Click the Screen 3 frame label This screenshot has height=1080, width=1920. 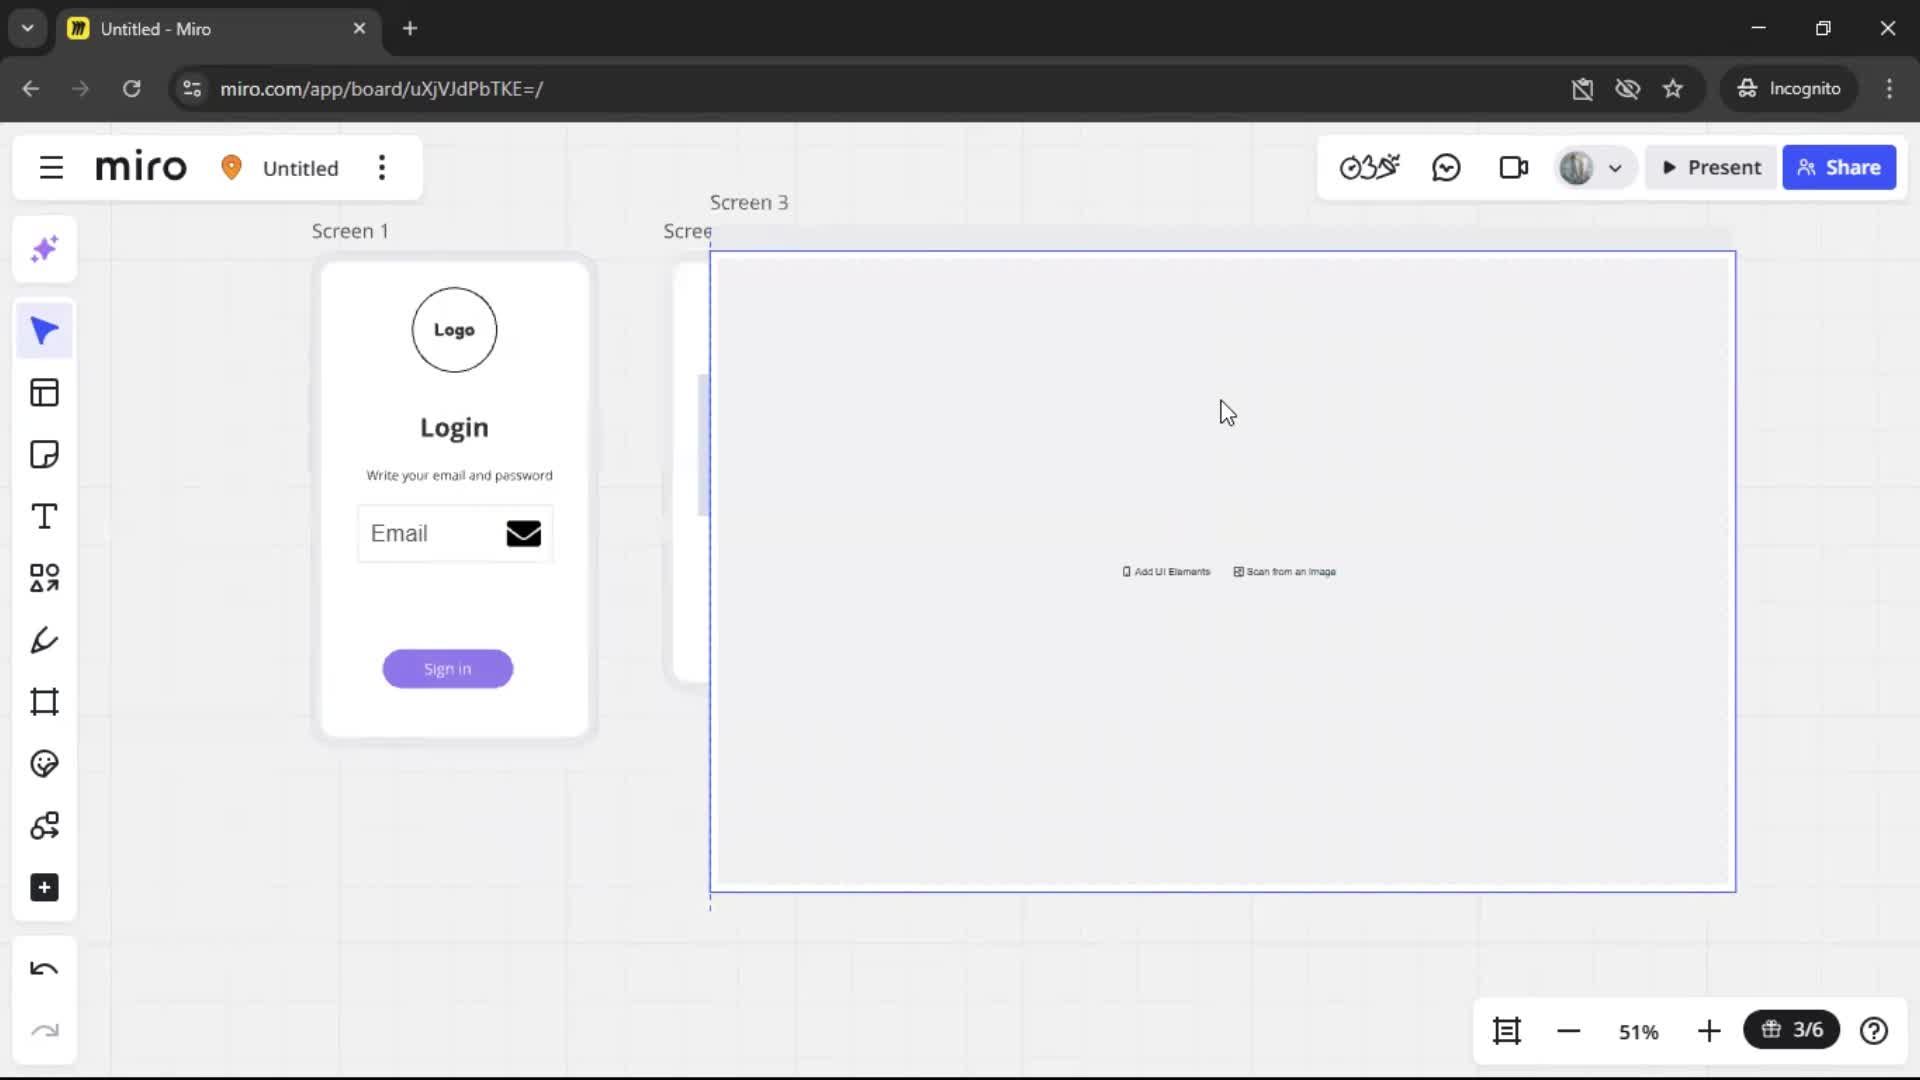coord(749,202)
